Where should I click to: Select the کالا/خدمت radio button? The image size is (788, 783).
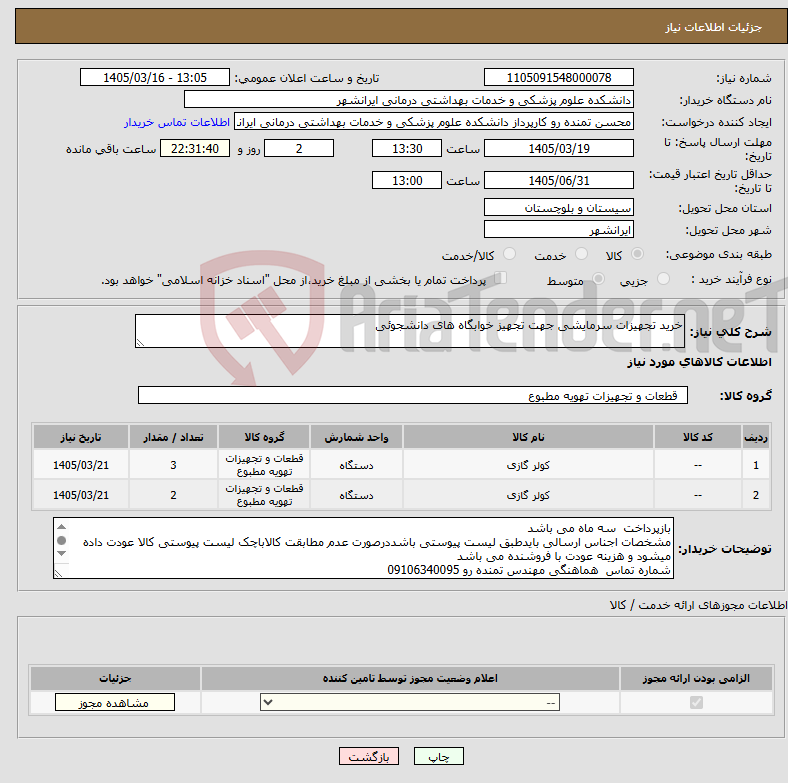[x=510, y=254]
